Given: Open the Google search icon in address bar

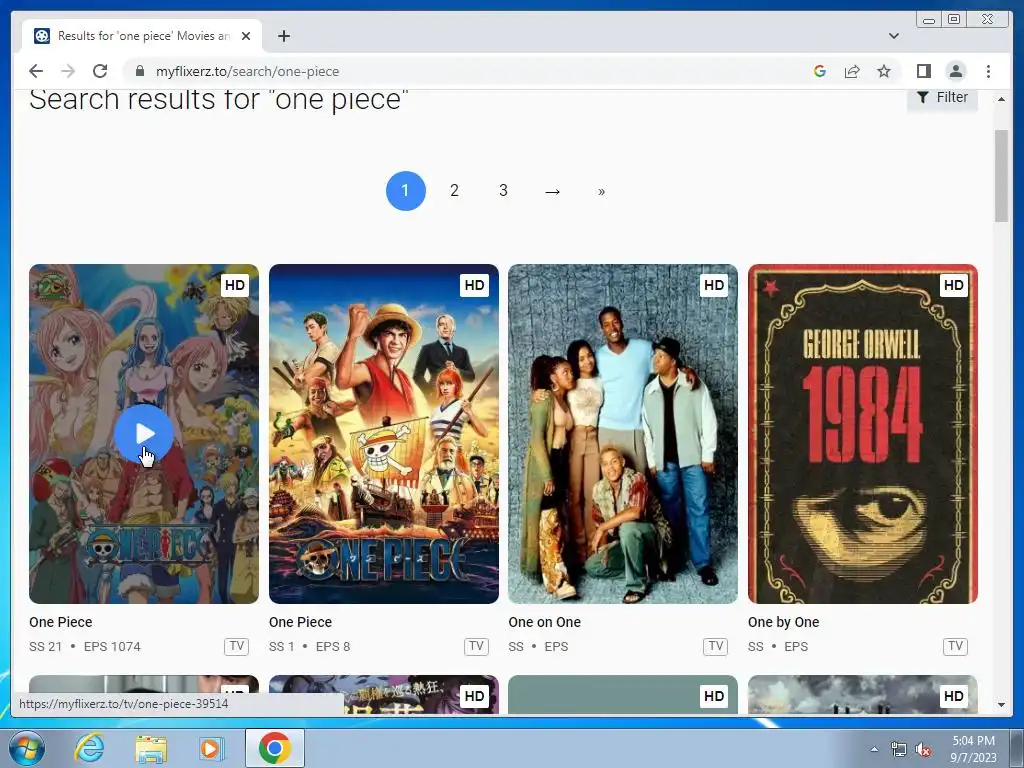Looking at the screenshot, I should pyautogui.click(x=820, y=71).
